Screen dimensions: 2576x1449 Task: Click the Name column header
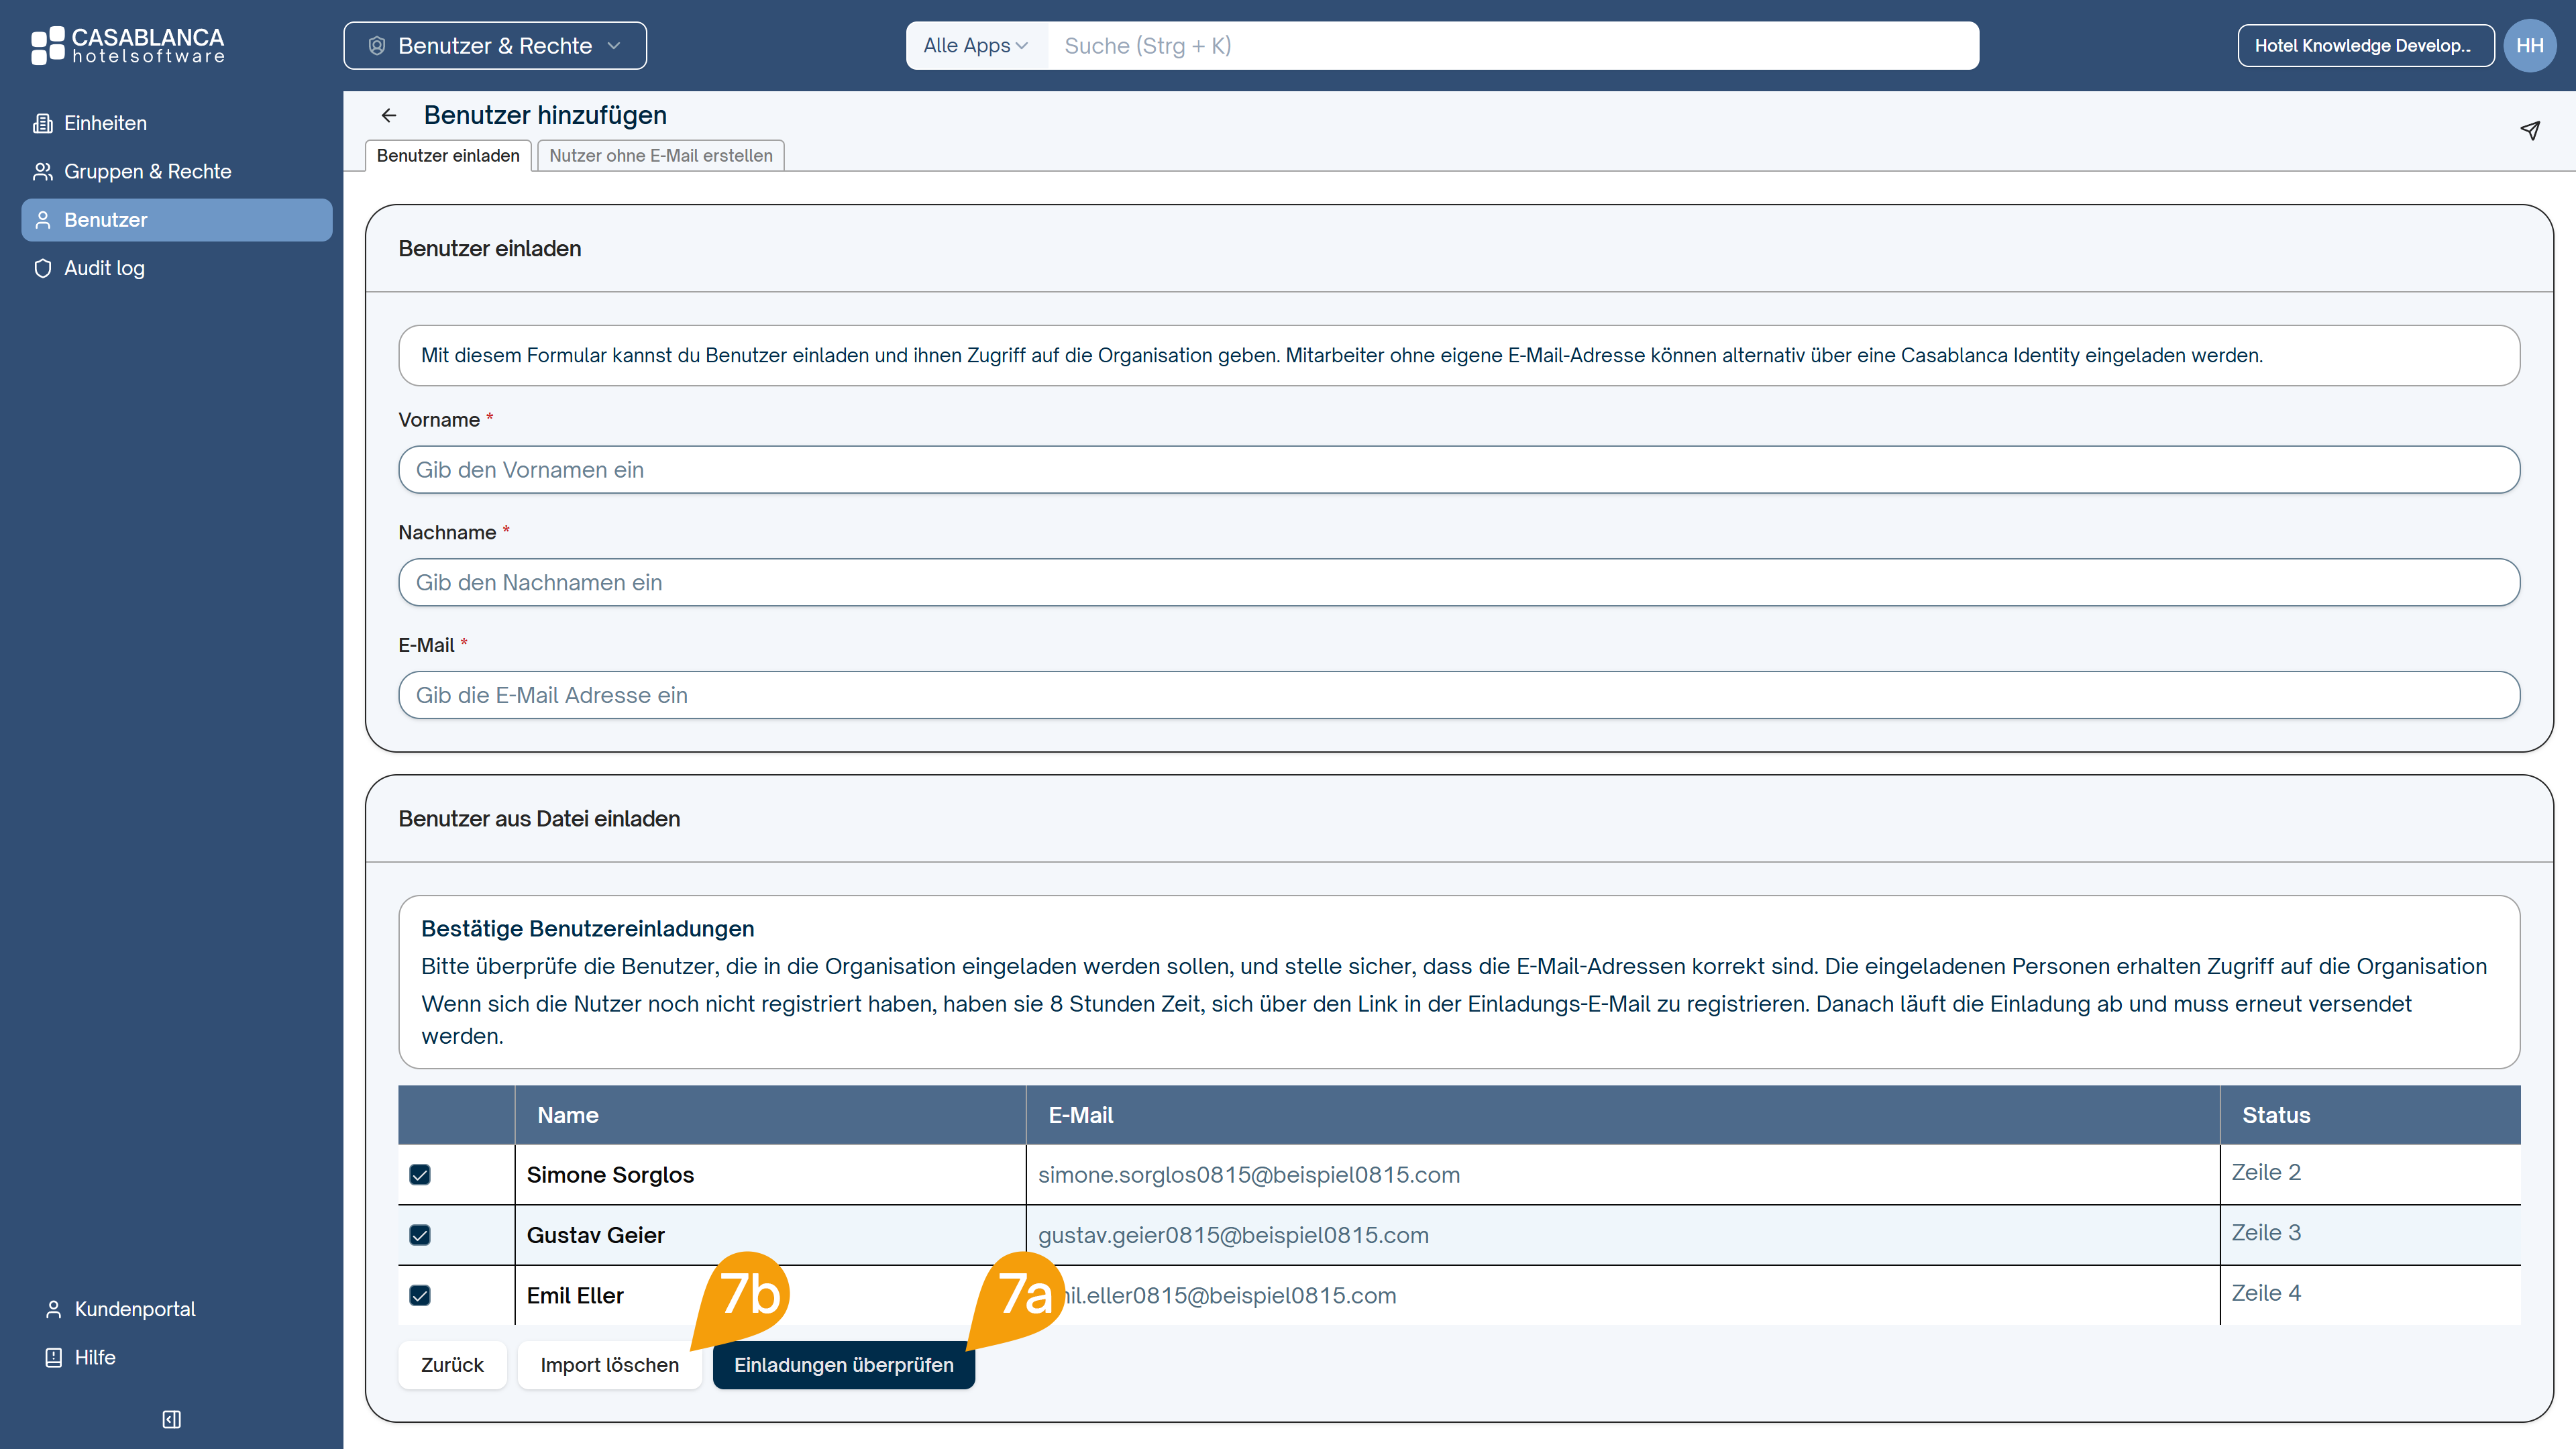(x=770, y=1115)
